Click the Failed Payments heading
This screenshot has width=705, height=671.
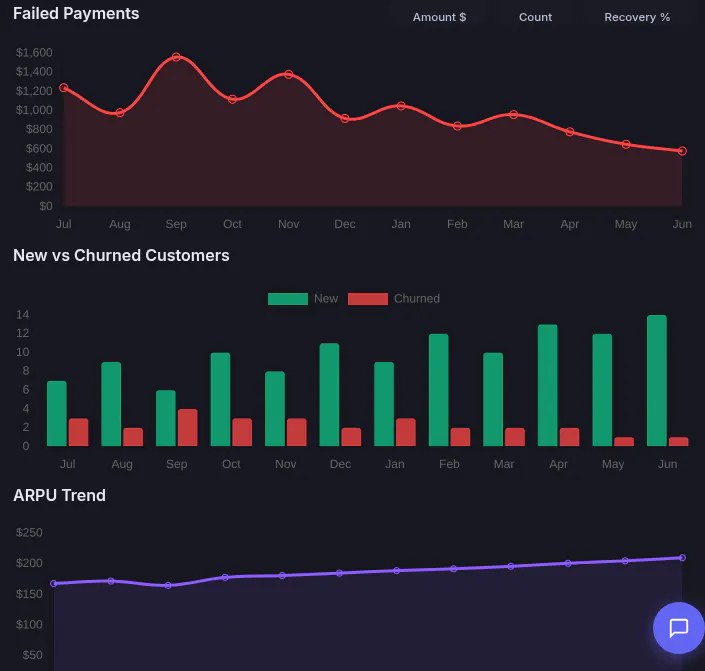pos(76,13)
